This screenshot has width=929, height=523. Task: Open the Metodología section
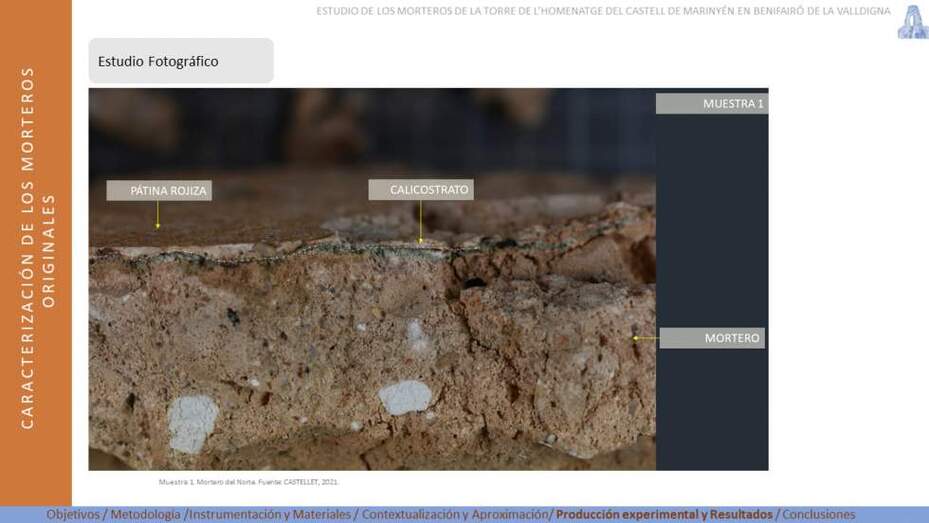tap(145, 514)
